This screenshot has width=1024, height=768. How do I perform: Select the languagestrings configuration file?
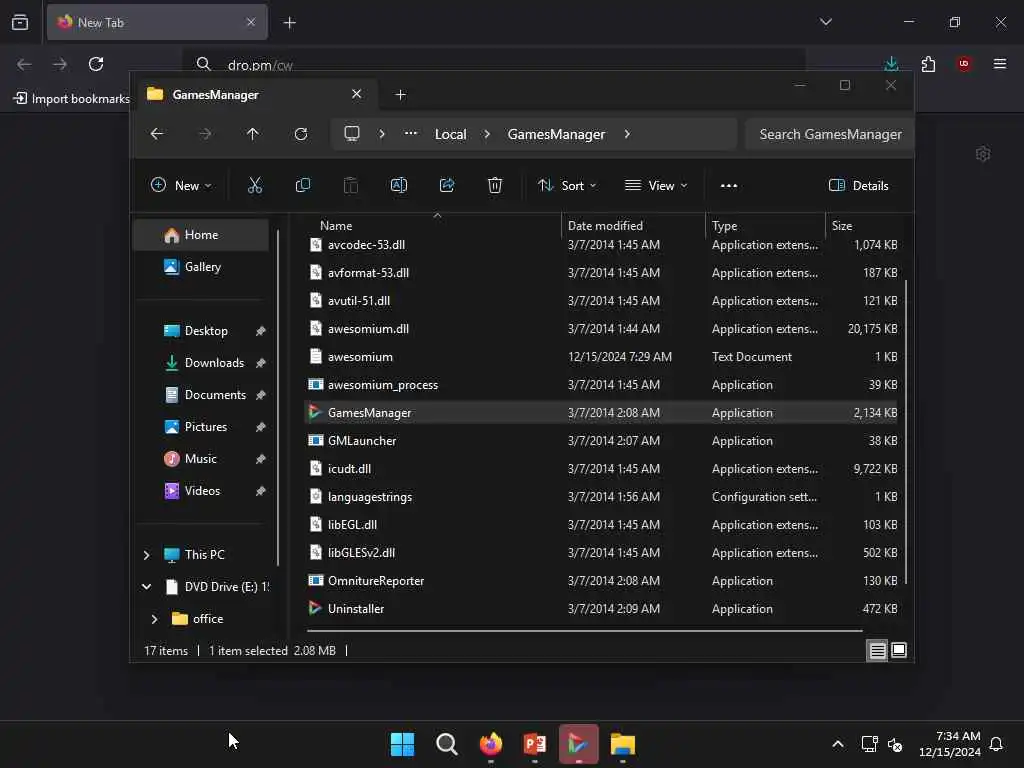click(x=601, y=497)
